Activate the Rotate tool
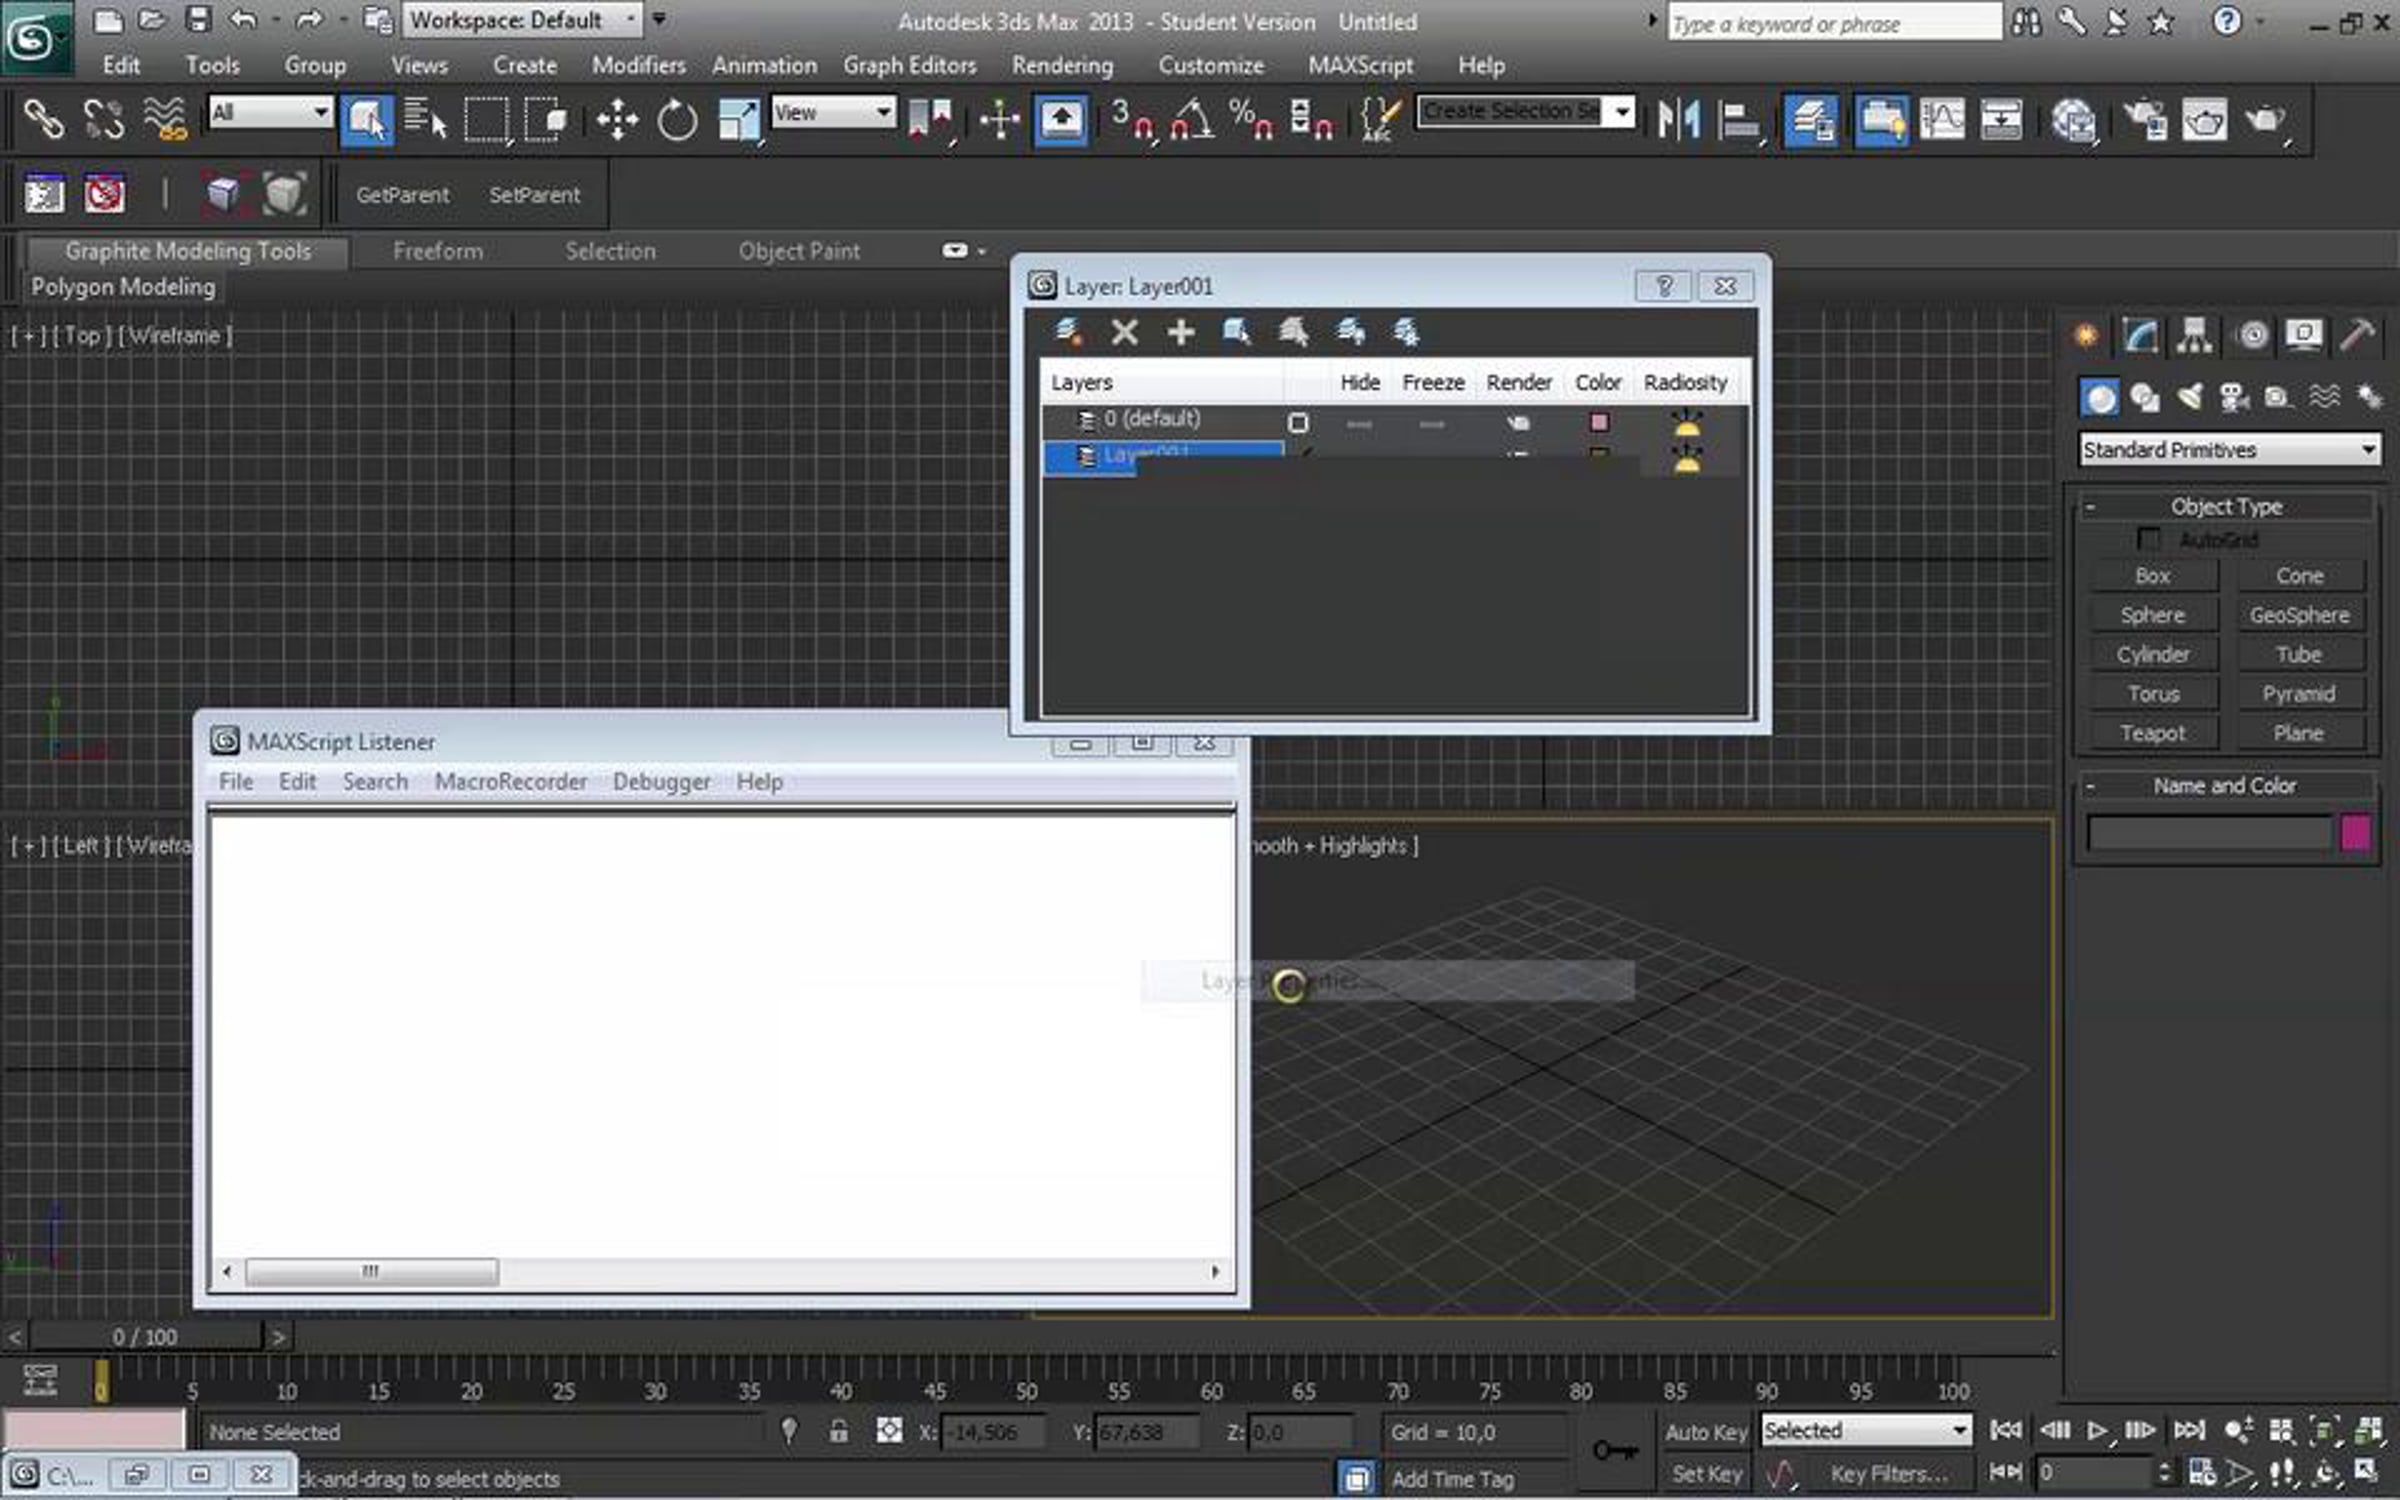The height and width of the screenshot is (1500, 2400). pyautogui.click(x=677, y=120)
